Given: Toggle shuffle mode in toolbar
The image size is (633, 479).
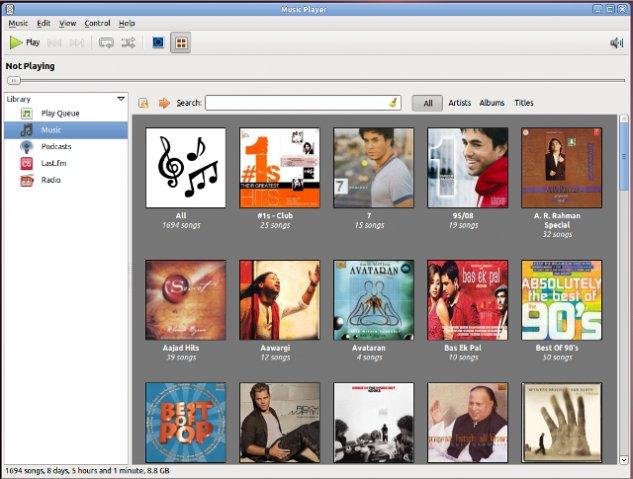Looking at the screenshot, I should point(128,43).
